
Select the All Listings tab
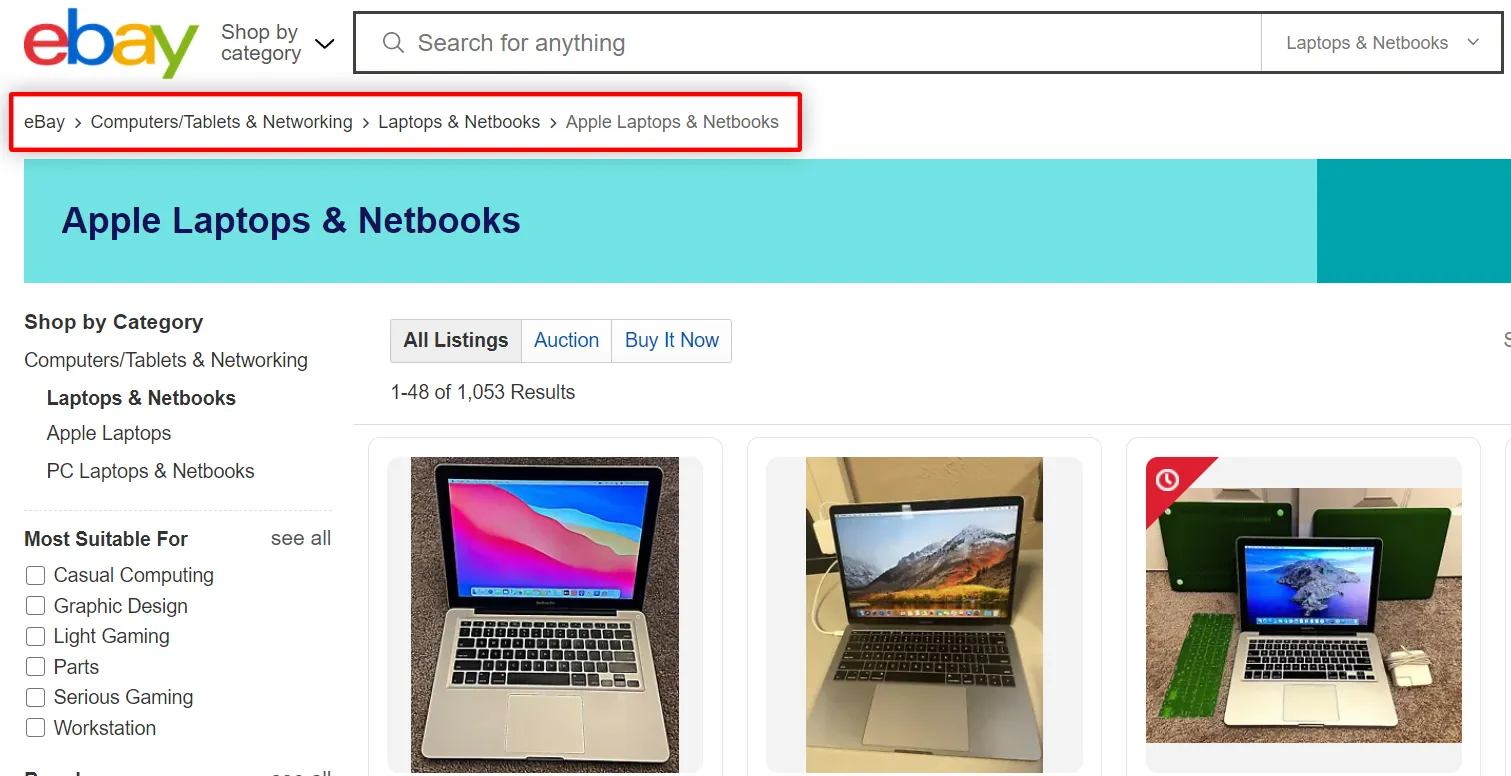456,340
